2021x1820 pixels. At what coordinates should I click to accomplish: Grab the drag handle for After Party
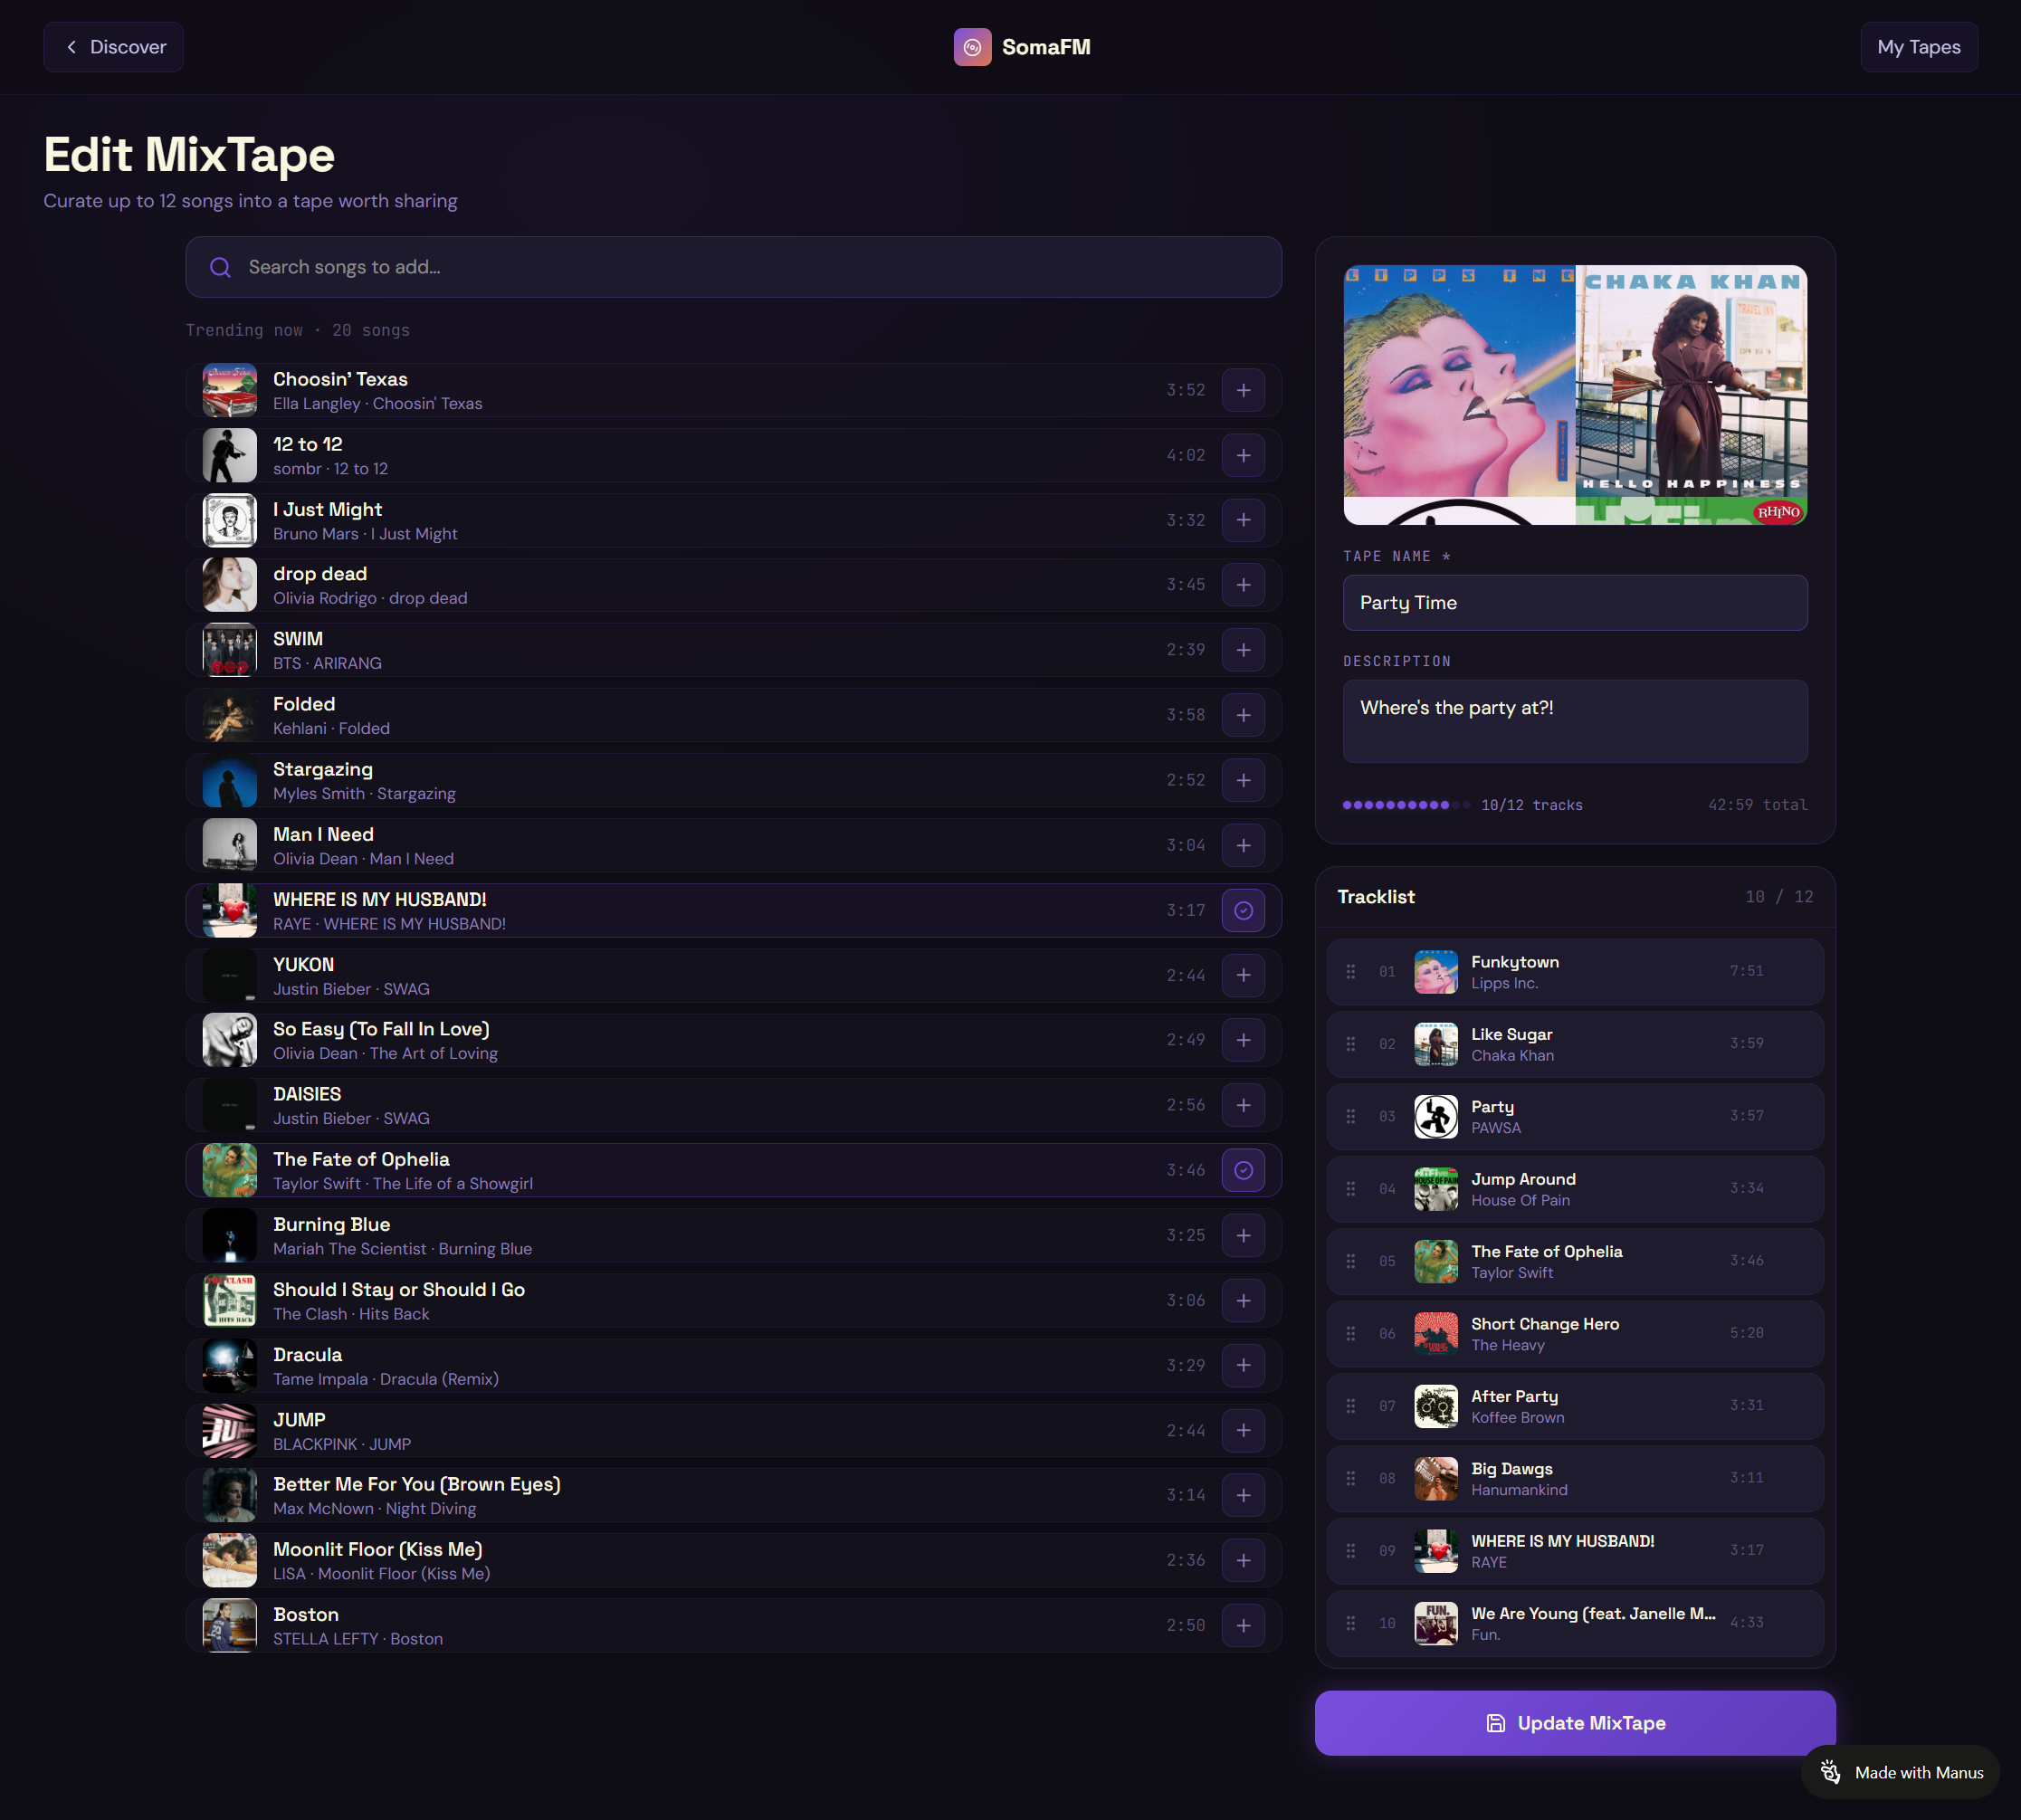pos(1351,1406)
